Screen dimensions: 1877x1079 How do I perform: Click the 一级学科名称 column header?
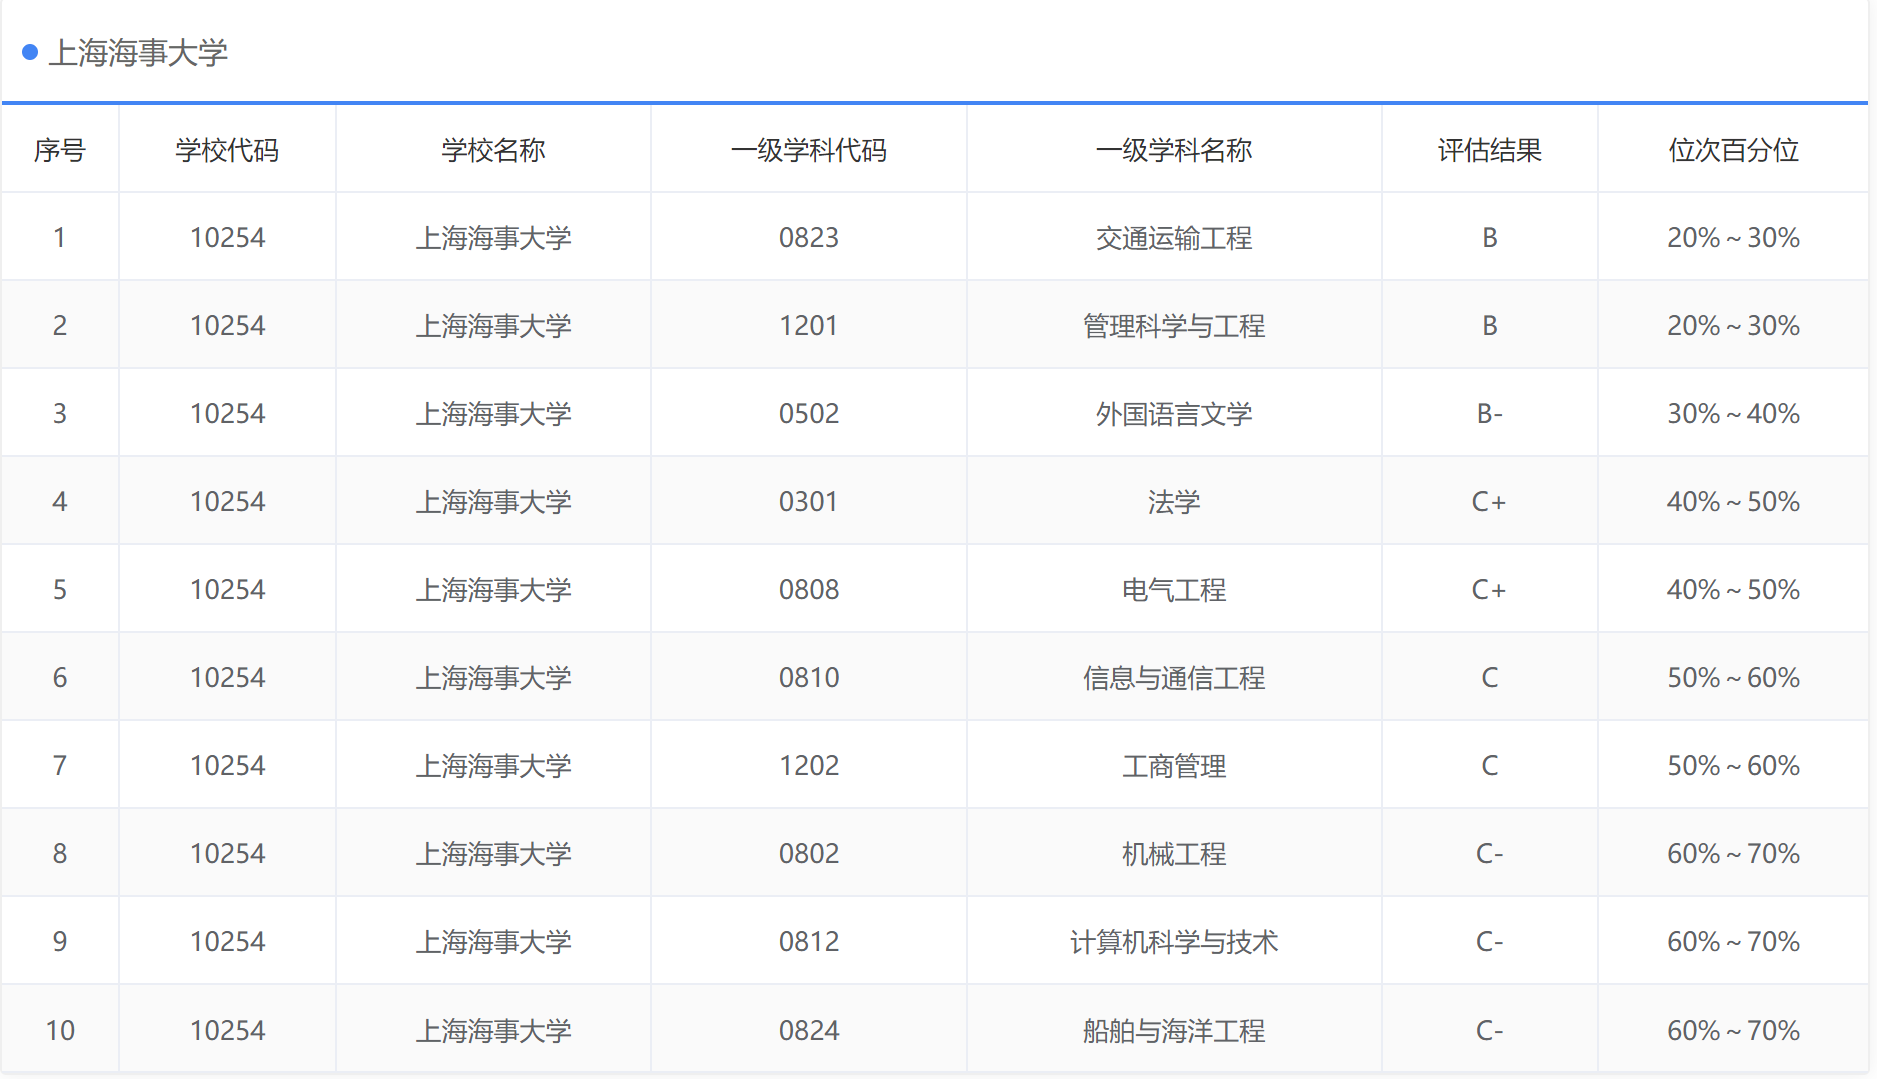1175,150
